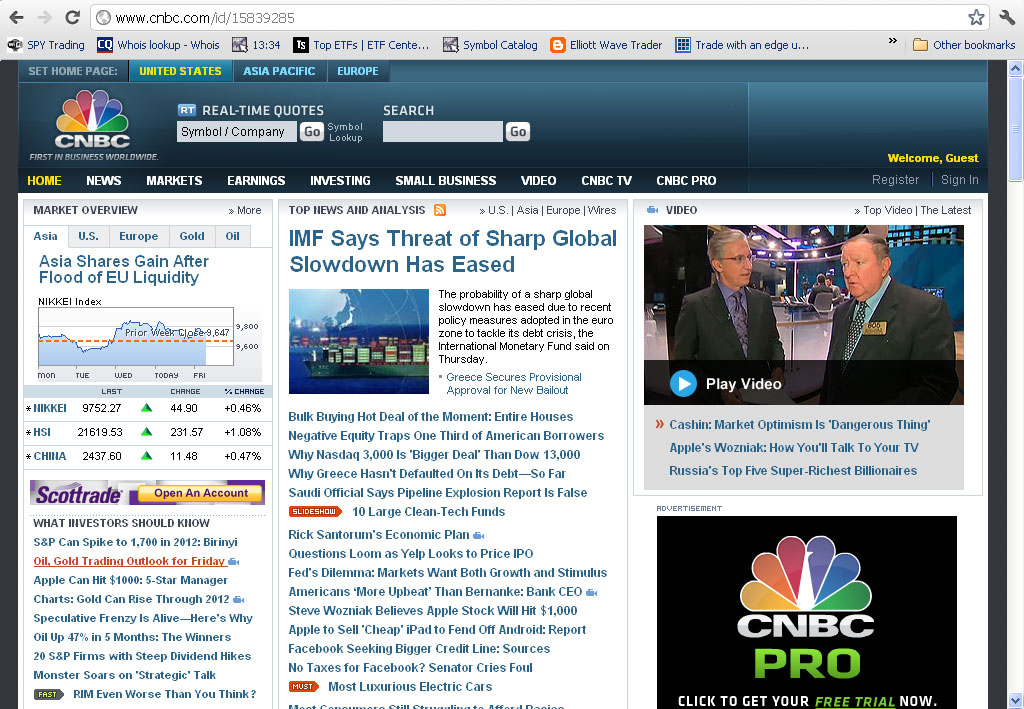Screen dimensions: 1024x709
Task: Open the 13:34 bookmark
Action: pos(256,45)
